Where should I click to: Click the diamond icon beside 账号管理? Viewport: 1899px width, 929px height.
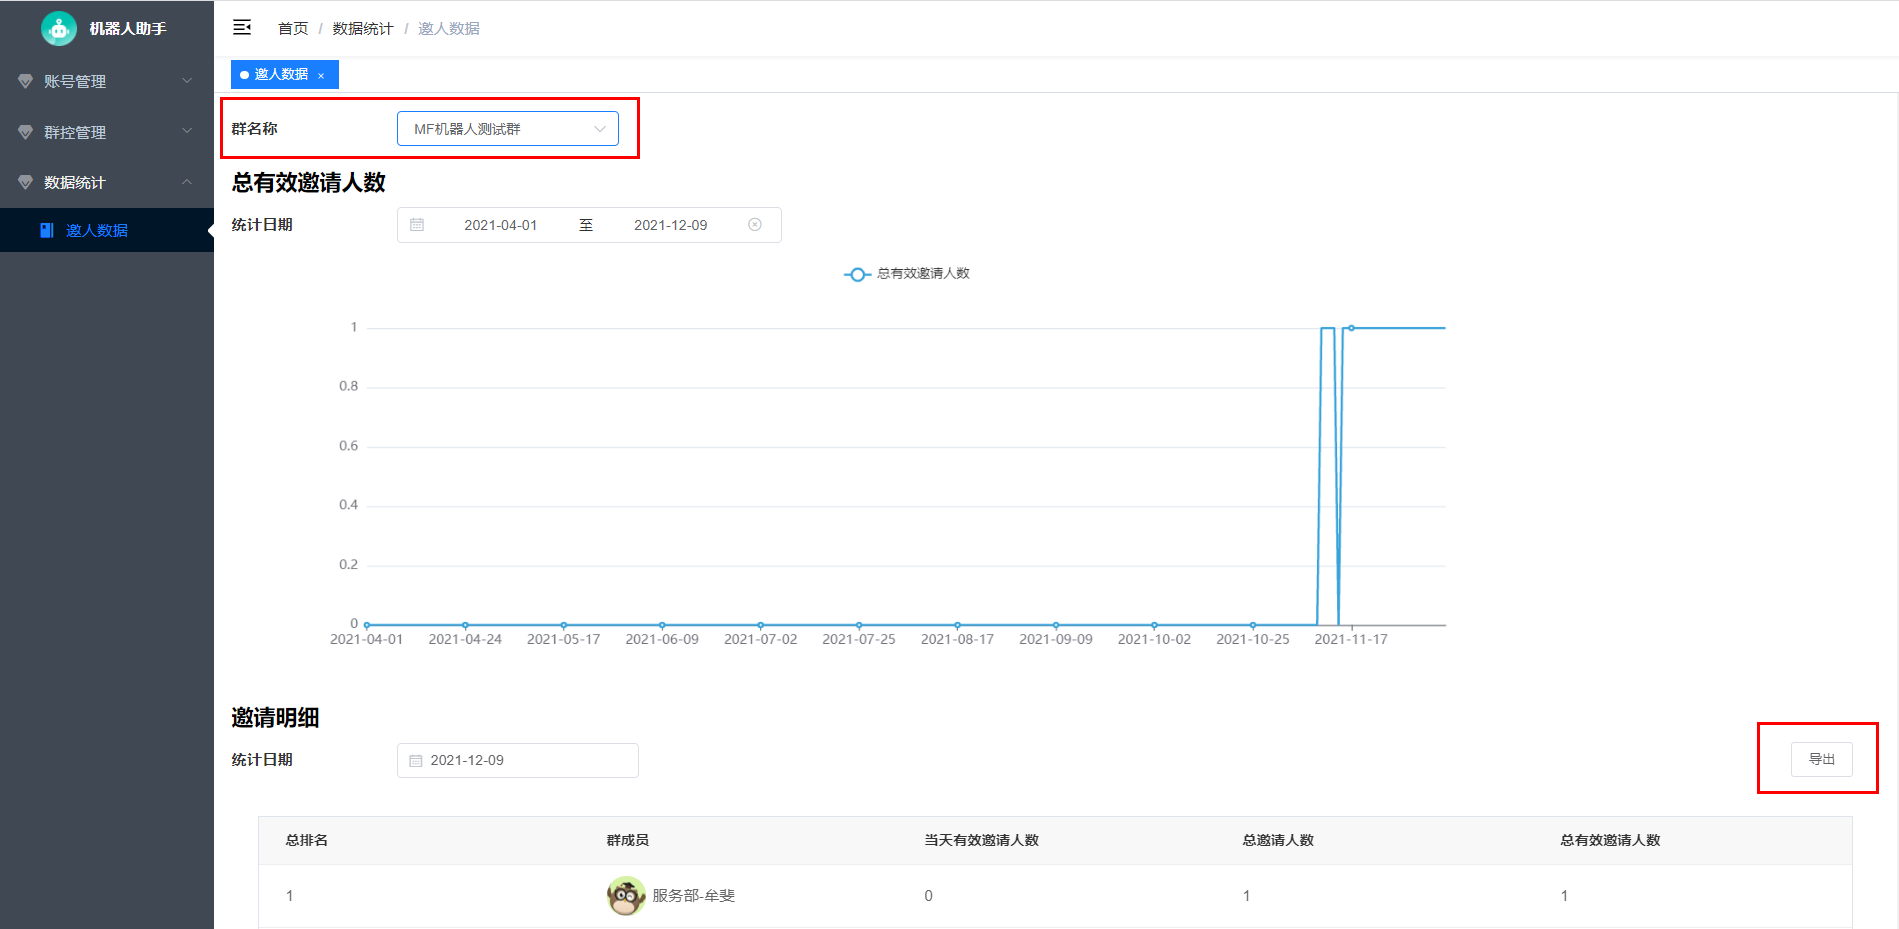tap(26, 81)
